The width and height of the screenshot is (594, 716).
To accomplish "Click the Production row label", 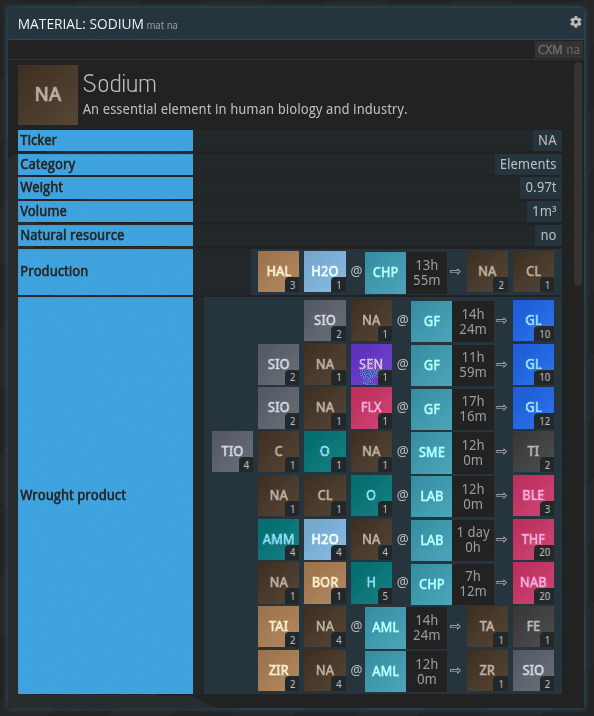I will [105, 272].
